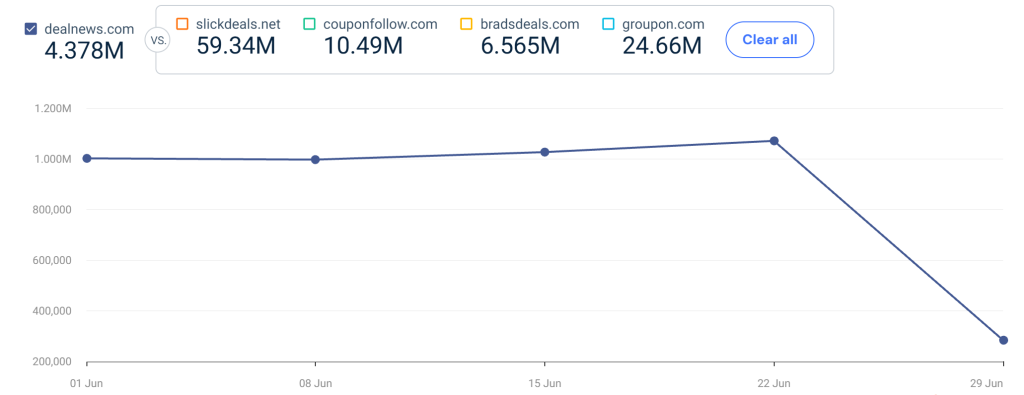This screenshot has width=1024, height=395.
Task: Click the 01 Jun date label
Action: (86, 383)
